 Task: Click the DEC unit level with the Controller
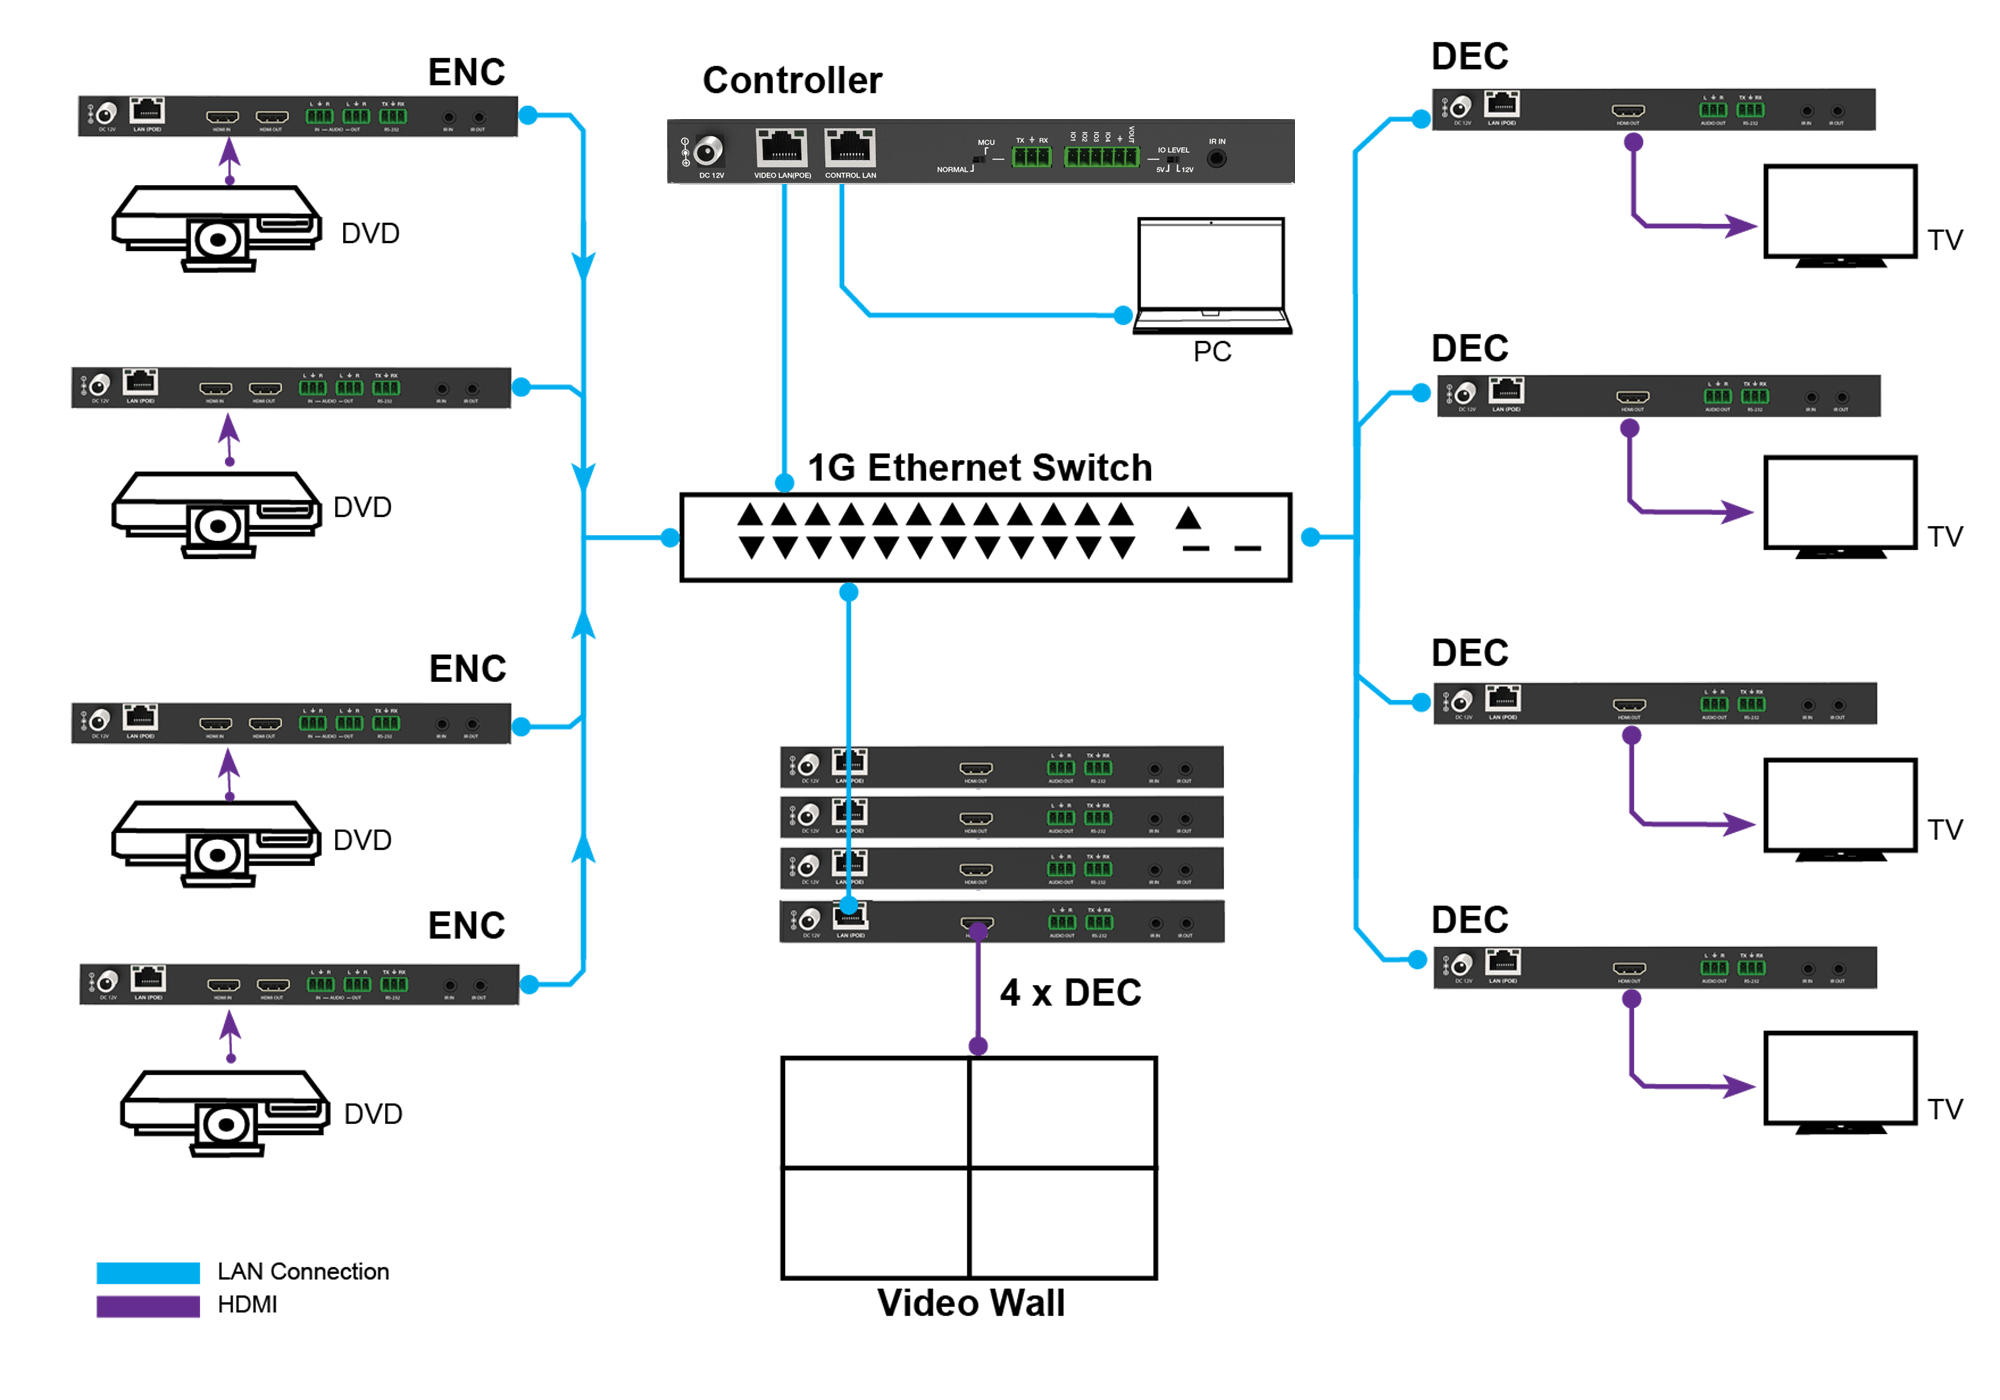pyautogui.click(x=1654, y=109)
